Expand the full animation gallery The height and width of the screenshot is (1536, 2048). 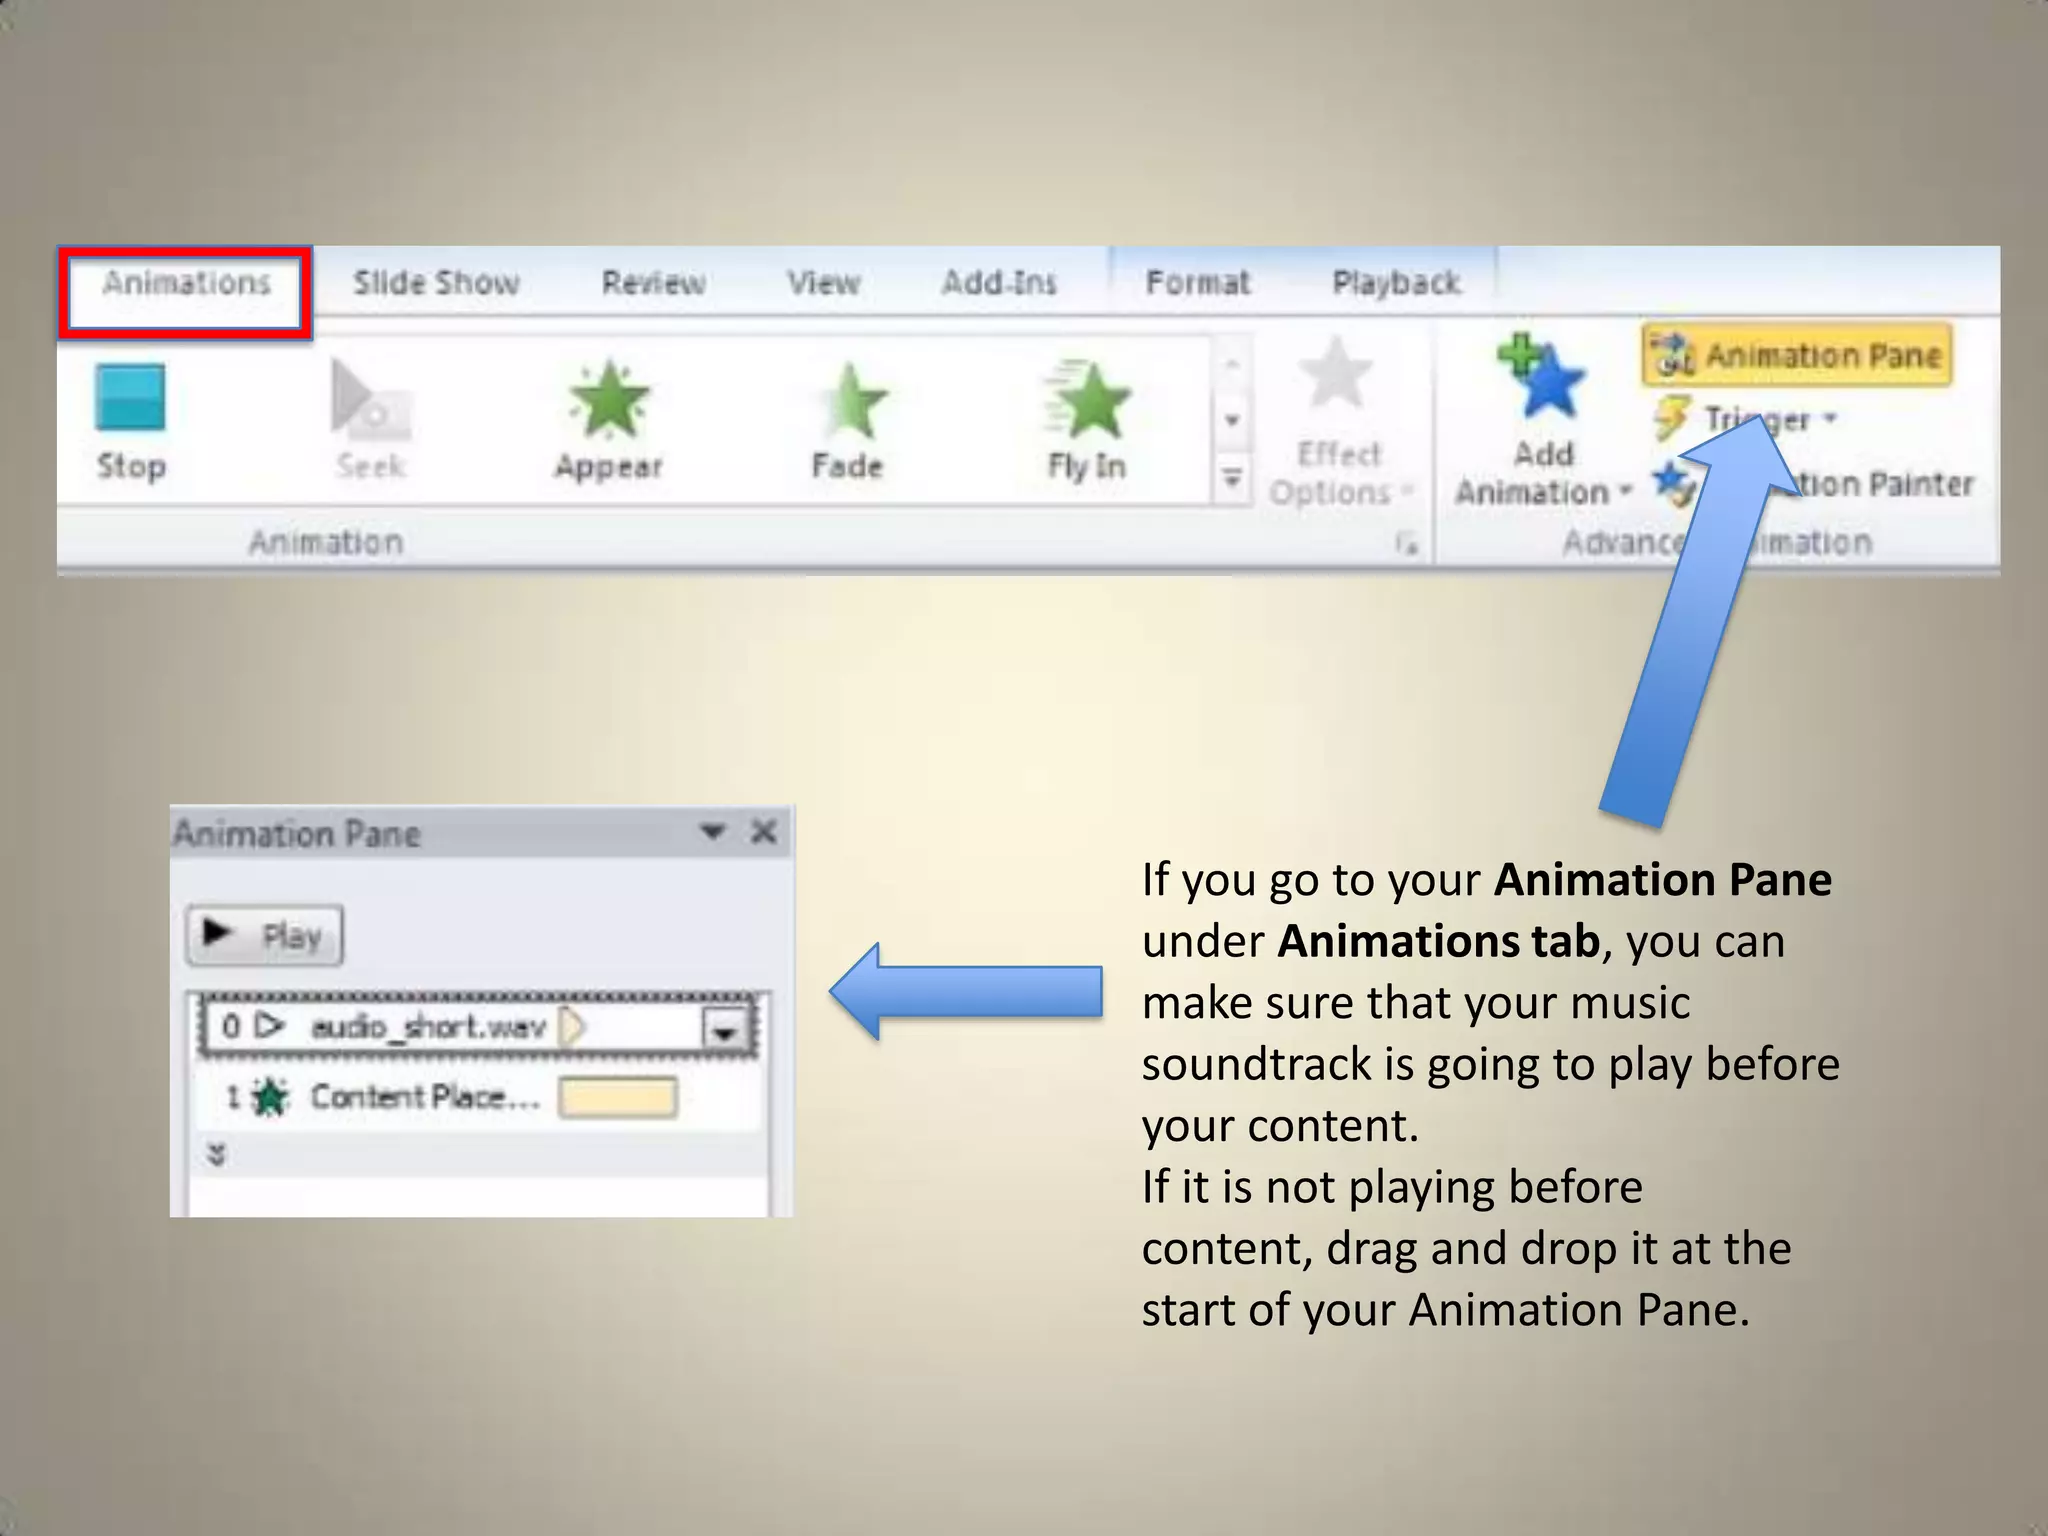tap(1233, 479)
